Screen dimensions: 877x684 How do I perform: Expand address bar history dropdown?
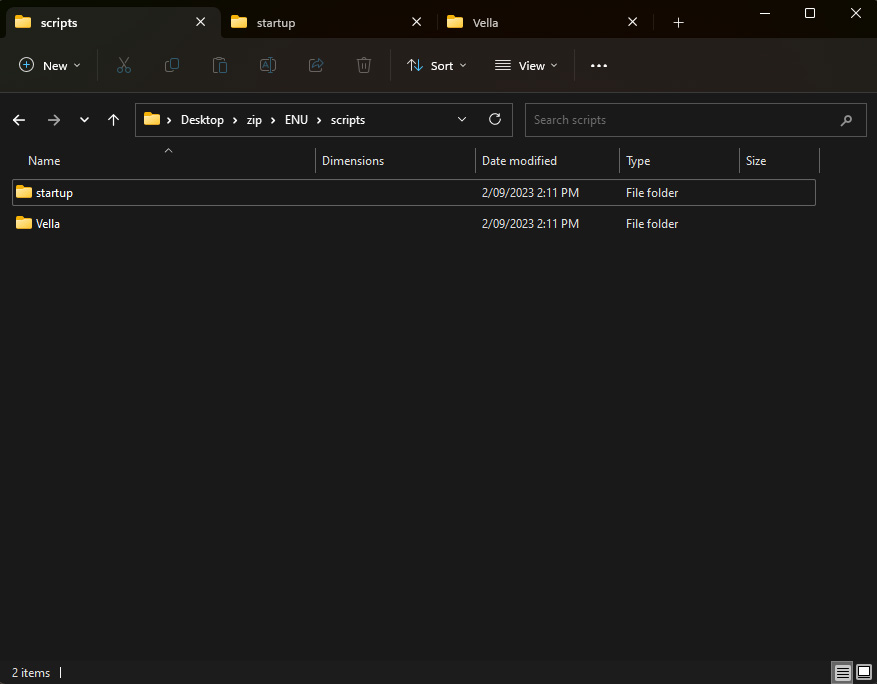click(462, 119)
